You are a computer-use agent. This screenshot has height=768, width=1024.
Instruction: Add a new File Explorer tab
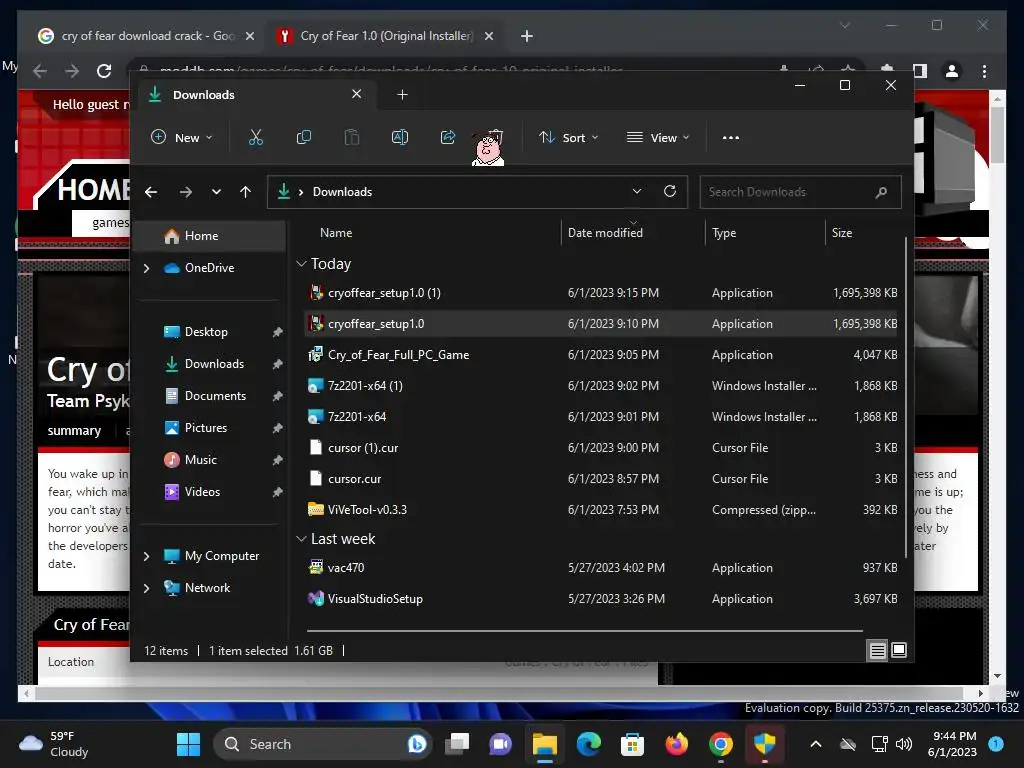402,95
